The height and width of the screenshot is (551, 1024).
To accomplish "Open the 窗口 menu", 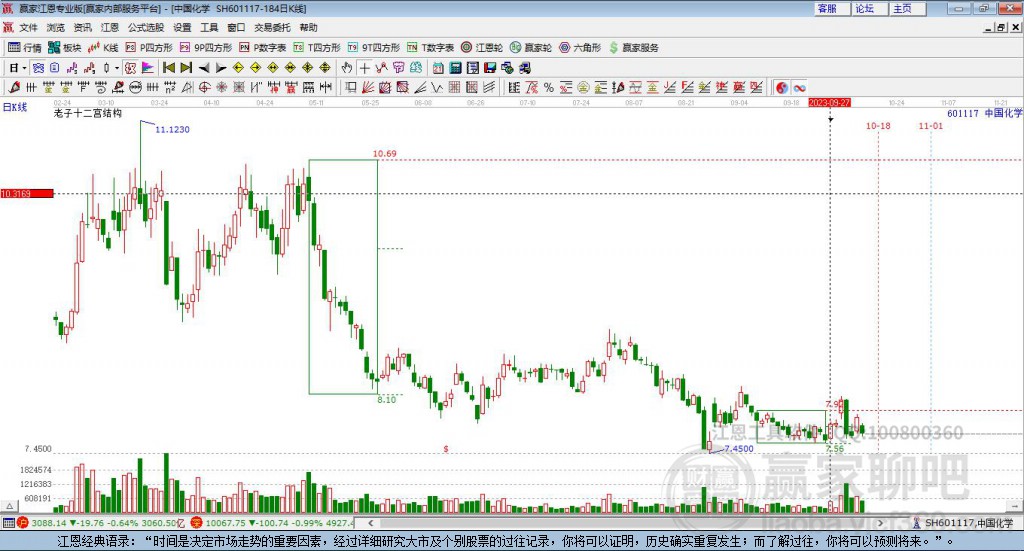I will [236, 27].
